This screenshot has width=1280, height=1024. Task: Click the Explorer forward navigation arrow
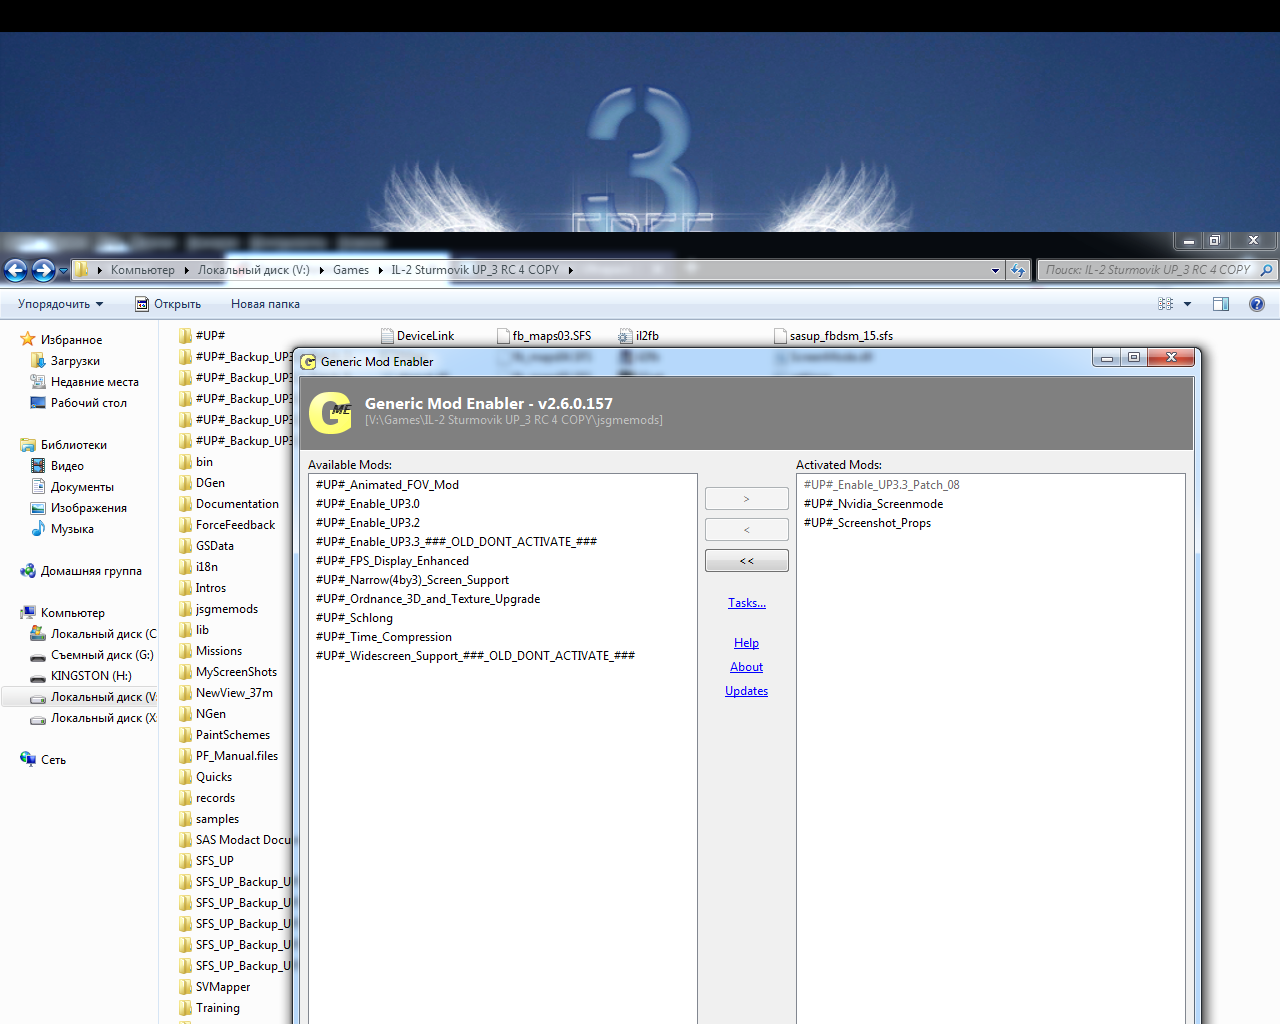pos(43,270)
